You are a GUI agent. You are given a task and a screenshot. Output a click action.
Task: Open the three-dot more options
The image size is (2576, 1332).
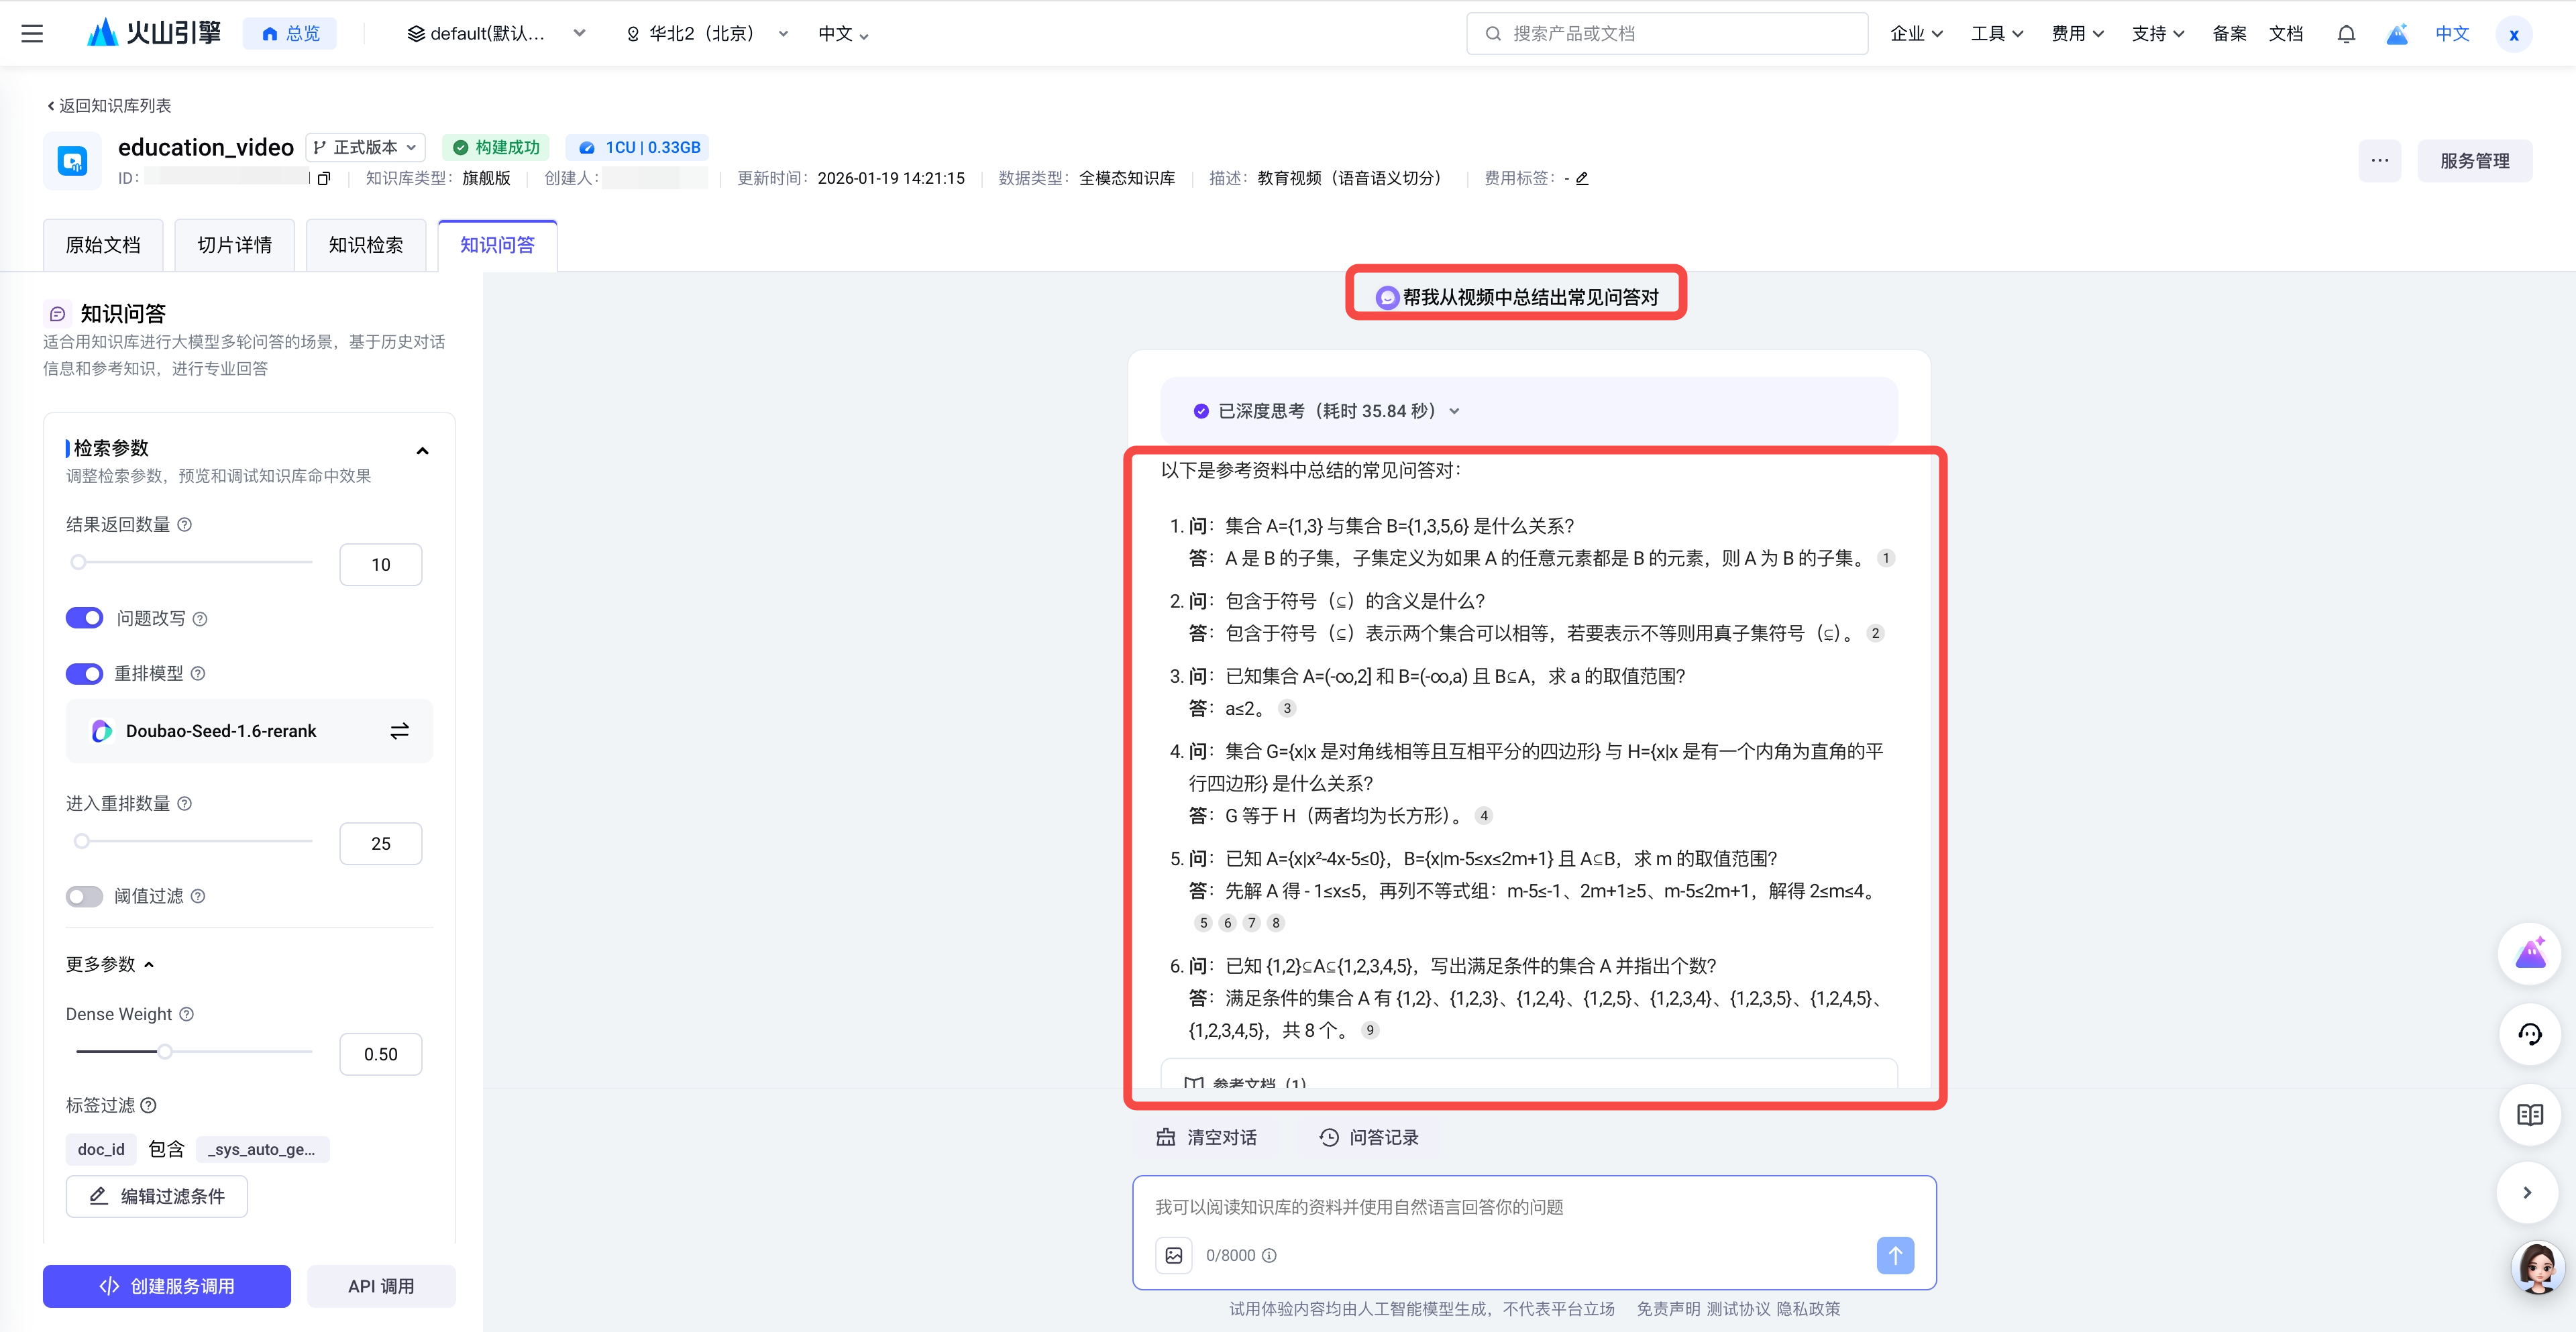click(x=2379, y=161)
